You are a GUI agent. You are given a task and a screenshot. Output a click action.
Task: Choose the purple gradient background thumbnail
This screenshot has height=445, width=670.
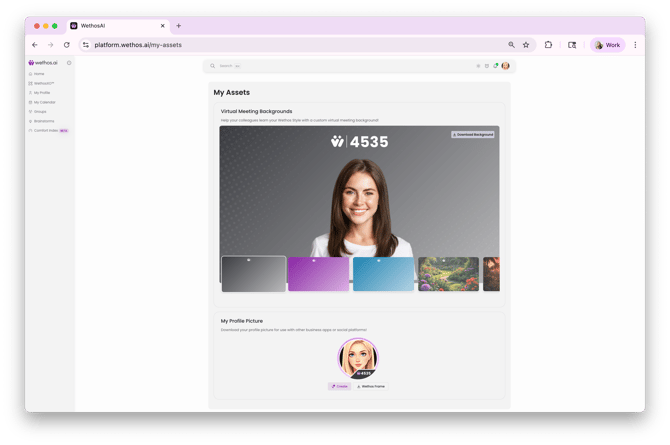tap(318, 274)
